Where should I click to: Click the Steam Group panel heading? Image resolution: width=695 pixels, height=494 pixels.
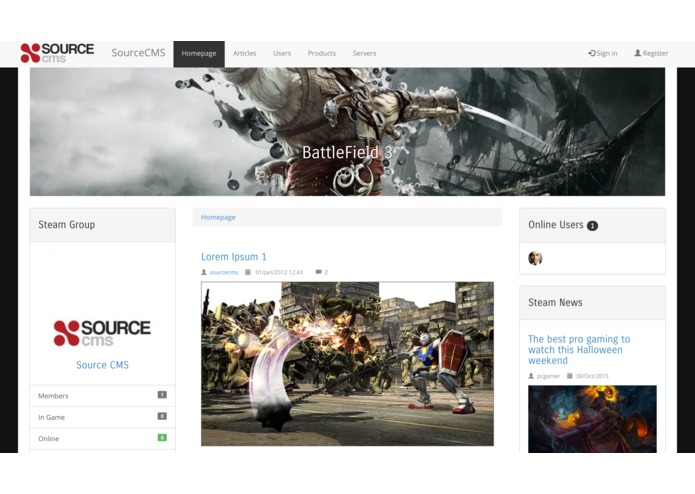click(102, 225)
